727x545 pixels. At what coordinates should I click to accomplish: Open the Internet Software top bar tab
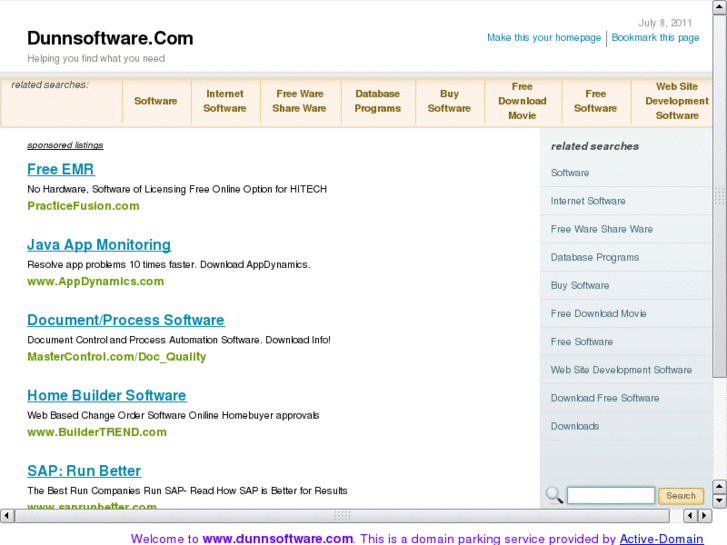tap(225, 101)
